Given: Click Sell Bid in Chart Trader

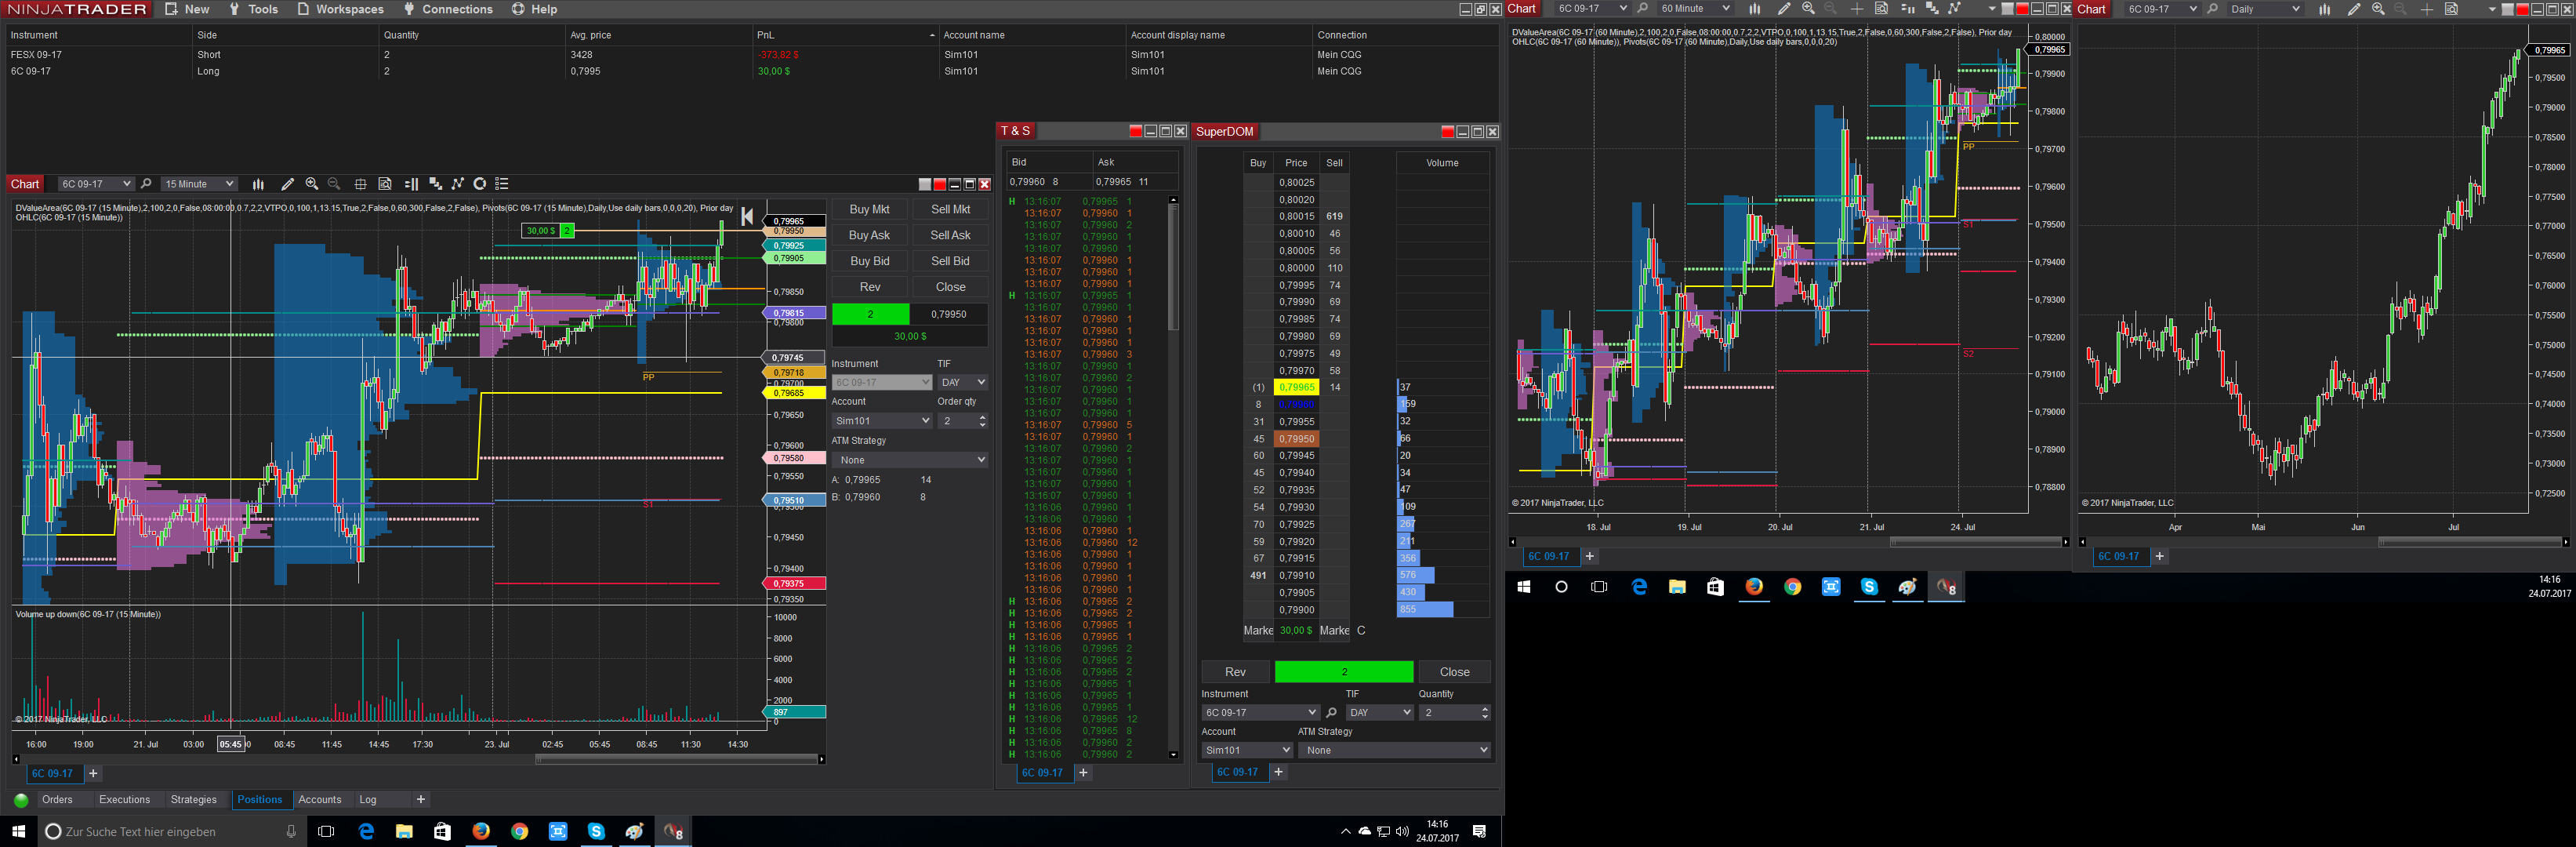Looking at the screenshot, I should point(950,261).
